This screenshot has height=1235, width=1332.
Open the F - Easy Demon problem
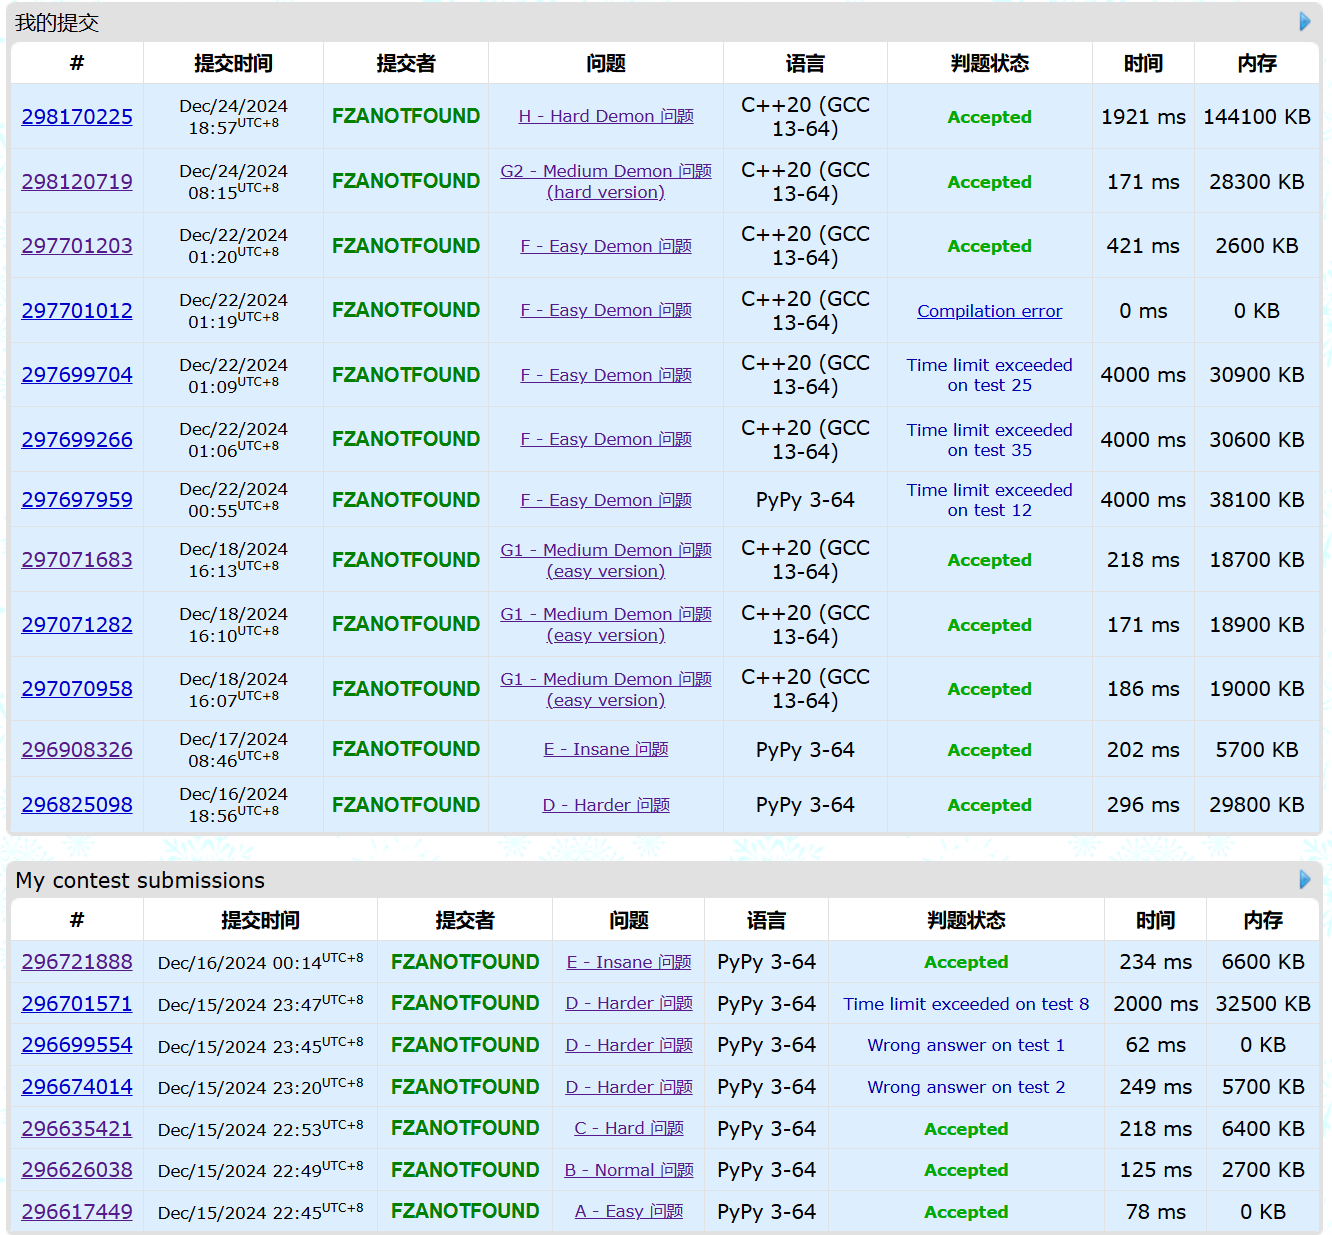click(605, 245)
